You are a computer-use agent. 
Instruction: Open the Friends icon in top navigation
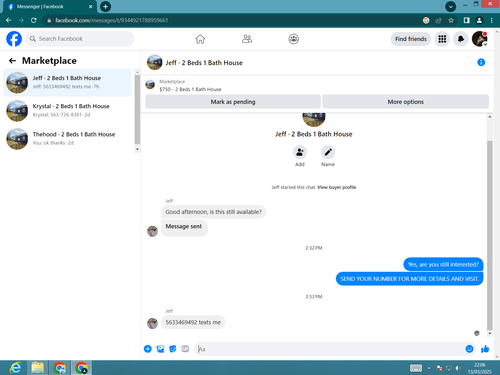247,39
